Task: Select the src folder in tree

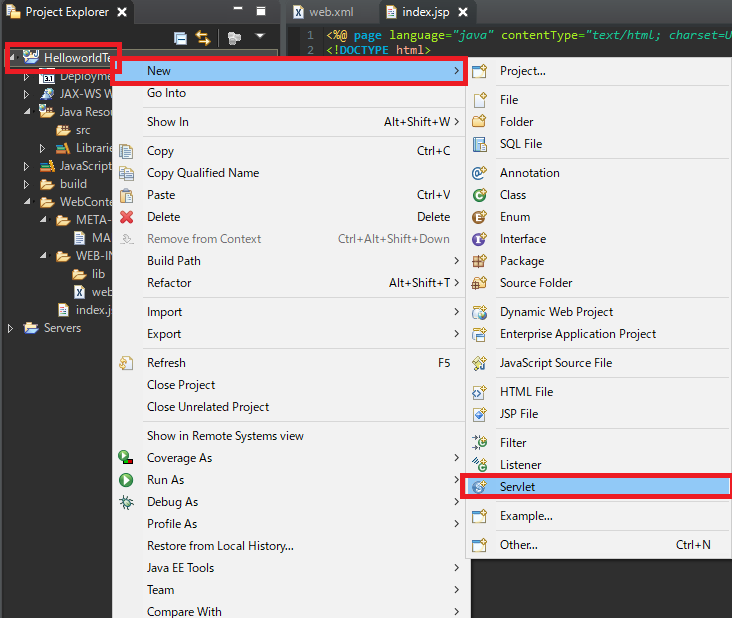Action: point(73,130)
